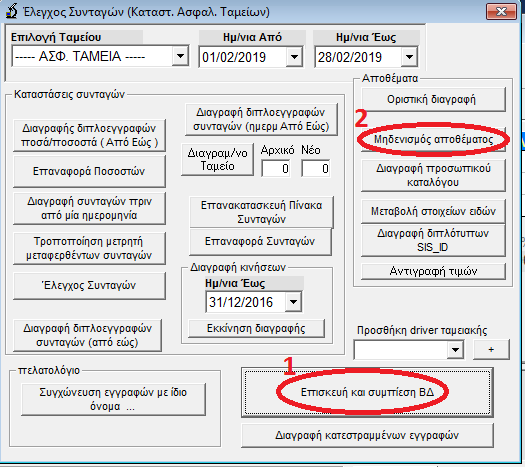Expand the Επιλογή Ταμείου dropdown
525x467 pixels.
pyautogui.click(x=180, y=56)
